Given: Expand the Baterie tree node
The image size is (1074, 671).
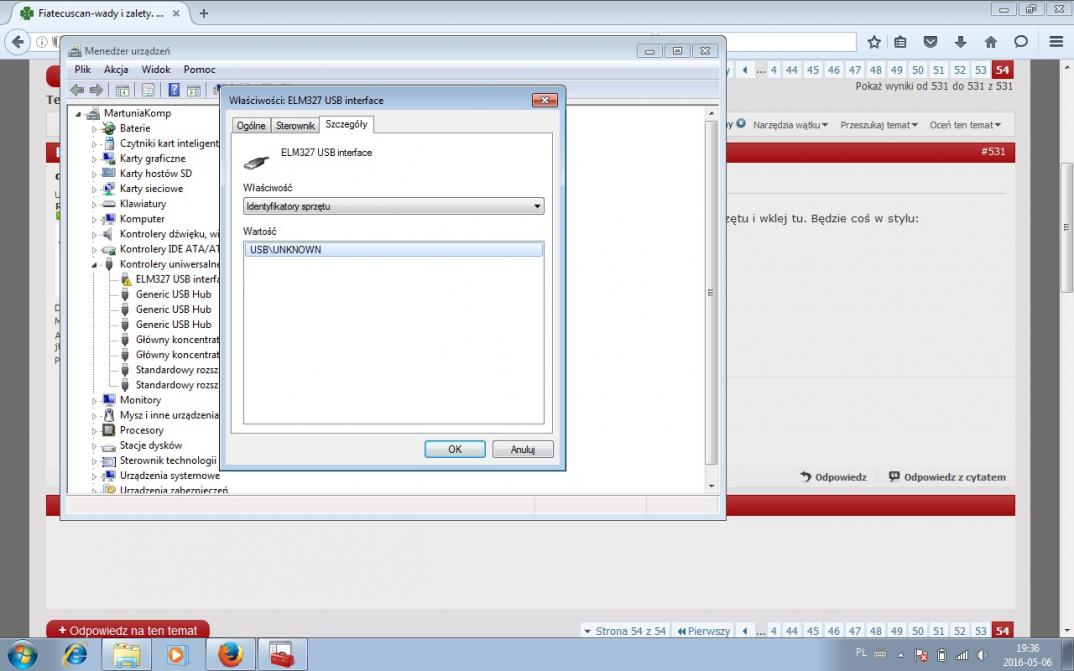Looking at the screenshot, I should tap(95, 129).
